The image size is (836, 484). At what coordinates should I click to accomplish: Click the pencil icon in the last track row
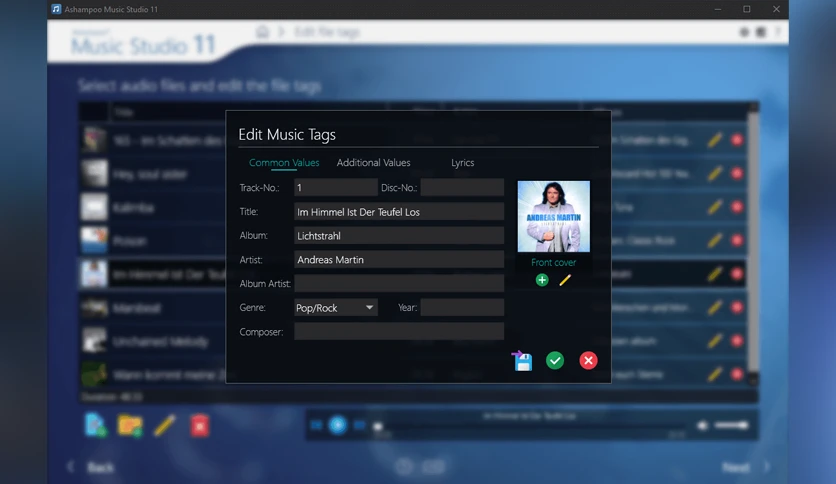click(714, 375)
